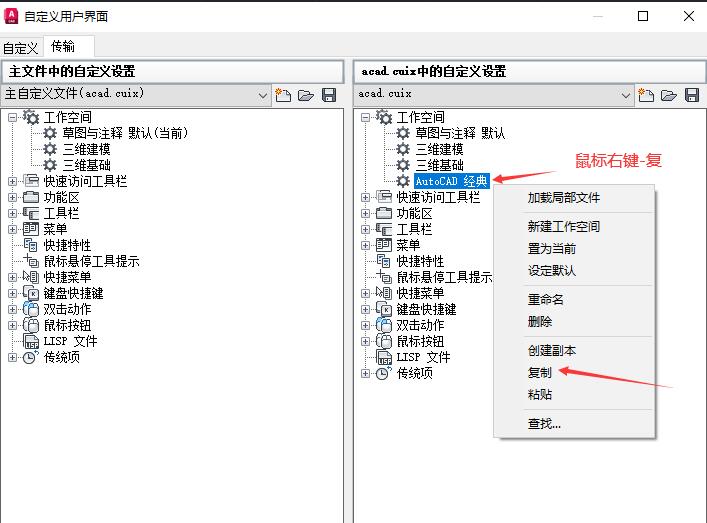Click new customization file icon in right pane

pos(646,95)
